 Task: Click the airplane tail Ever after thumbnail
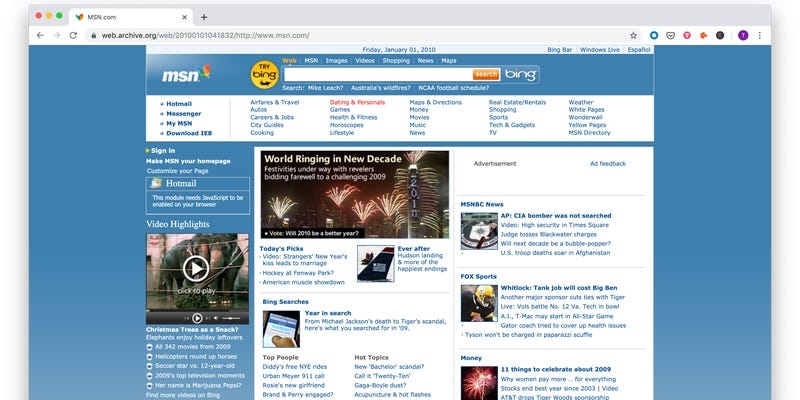(376, 264)
